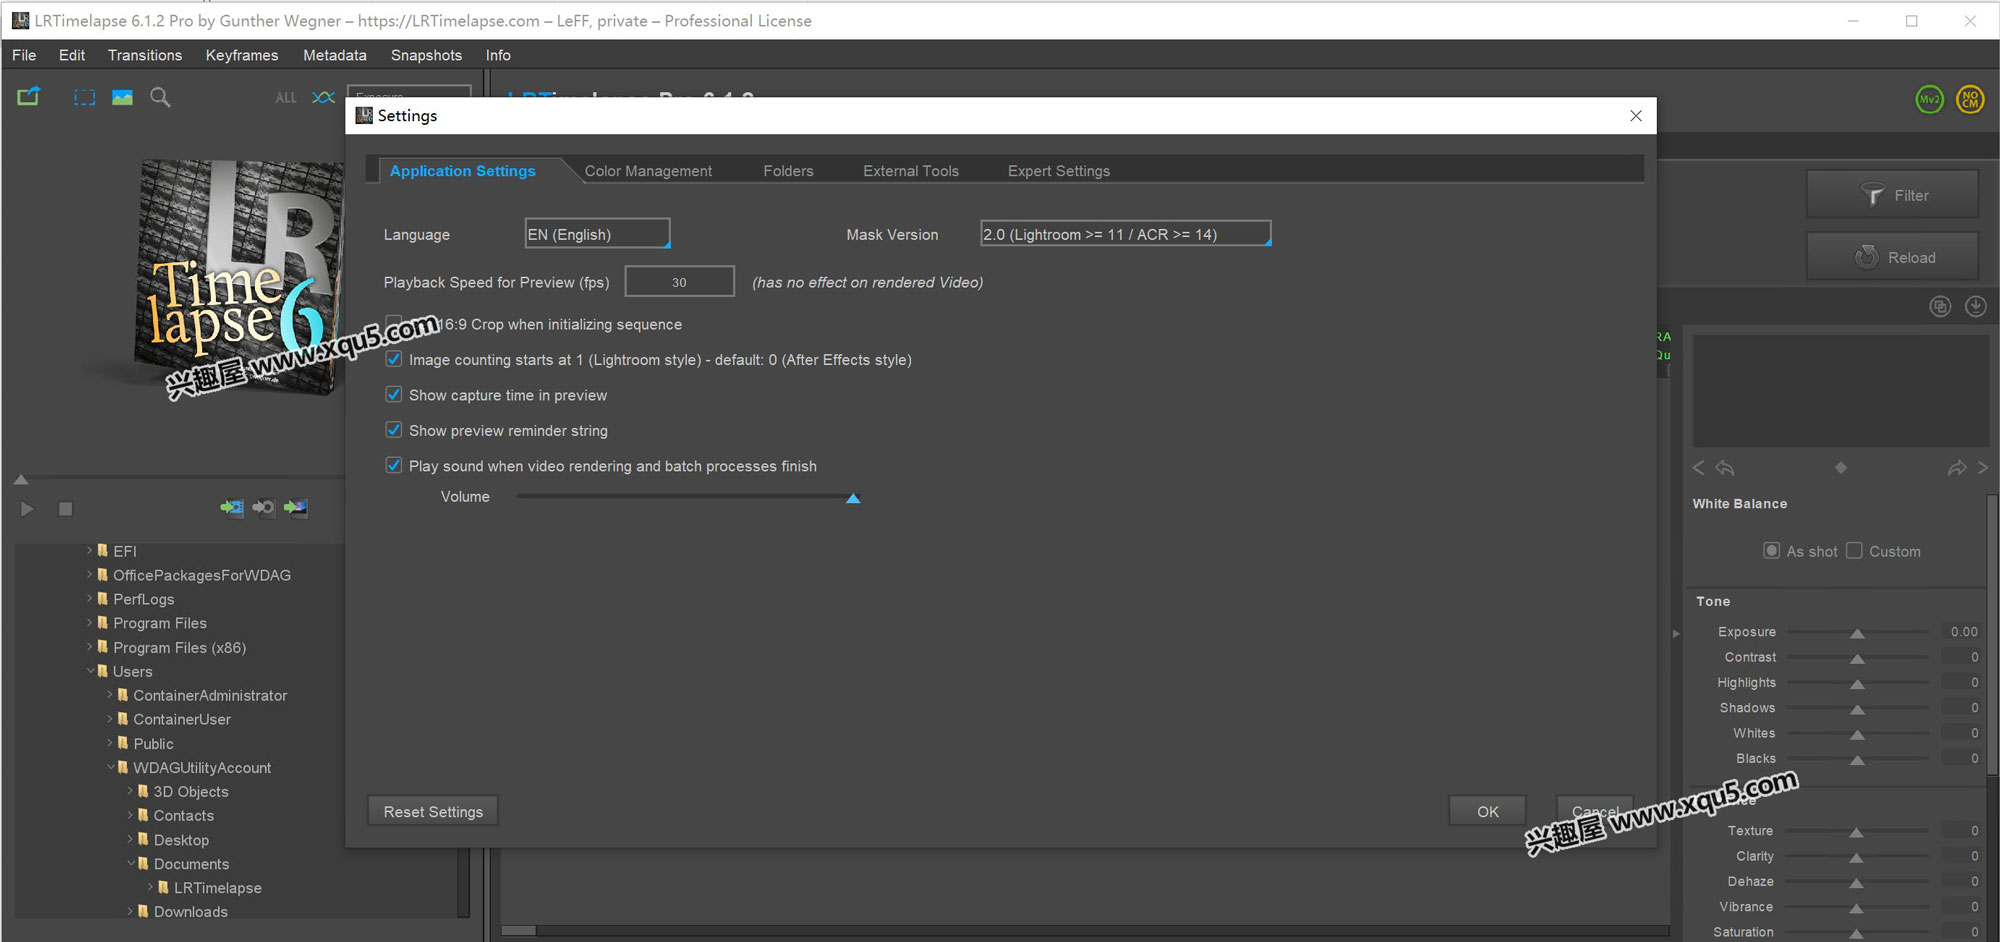Screen dimensions: 2000x942
Task: Toggle Show preview reminder string checkbox
Action: pos(394,431)
